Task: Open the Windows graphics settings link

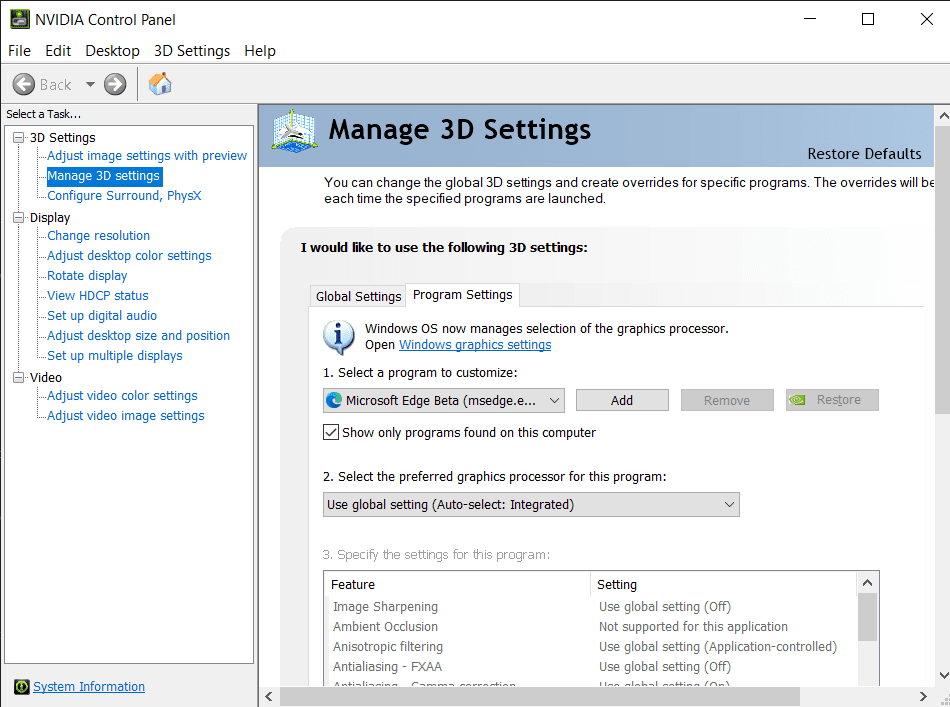Action: [x=475, y=345]
